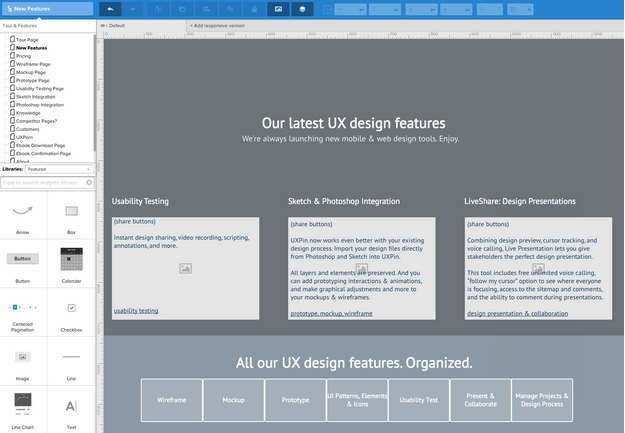Image resolution: width=625 pixels, height=433 pixels.
Task: Click dashed-selection icon right of Redo
Action: point(158,9)
